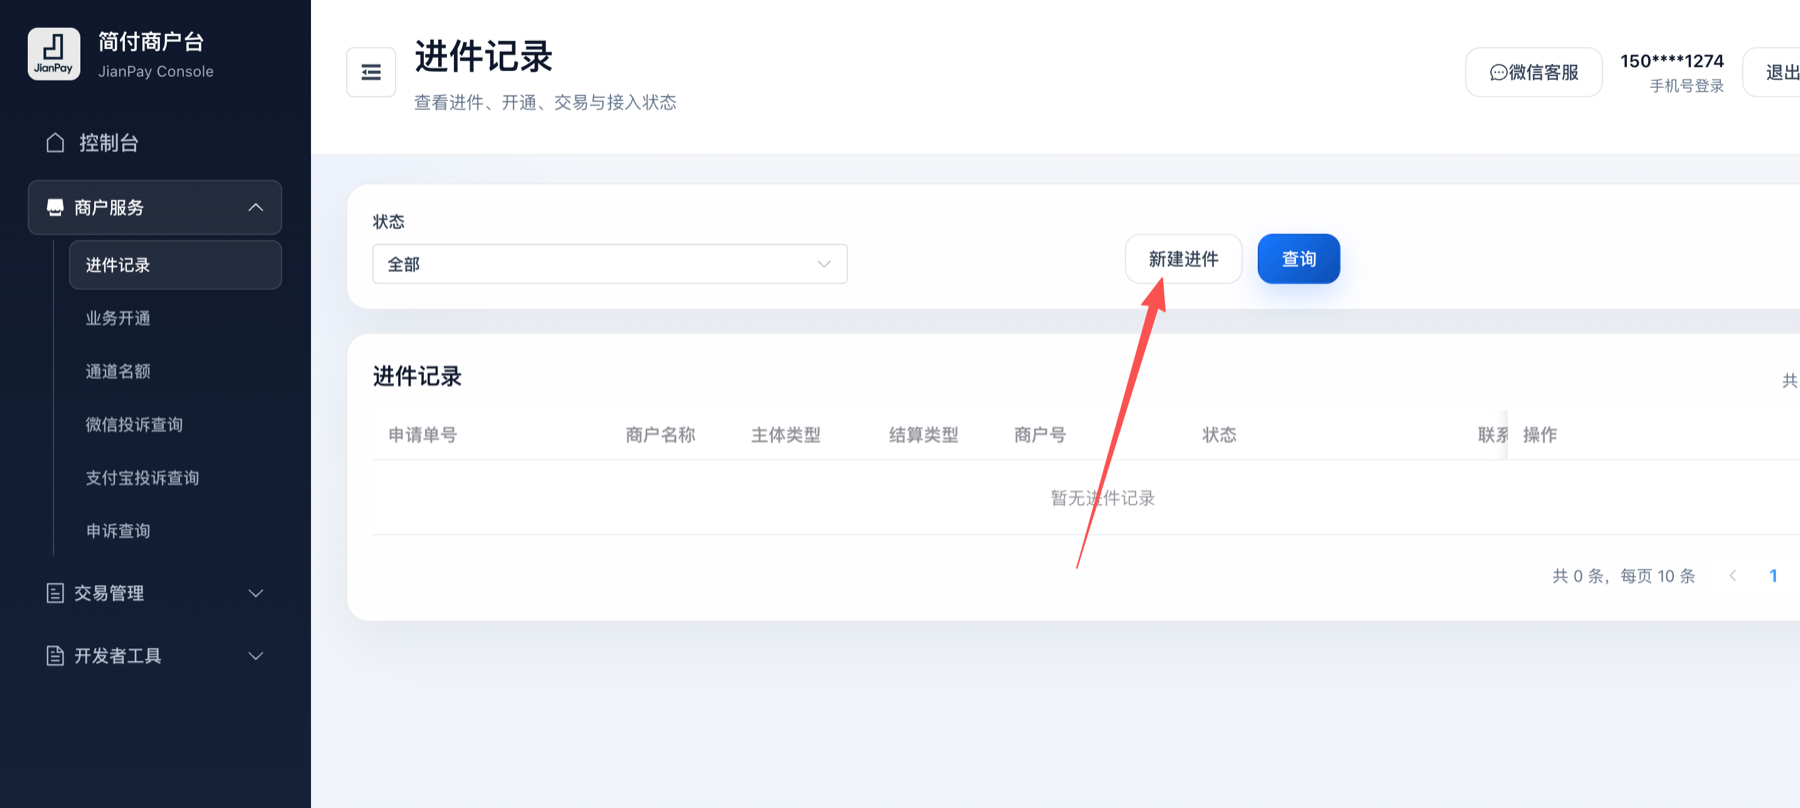Open 通道名额 submenu item
The image size is (1800, 808).
pyautogui.click(x=175, y=371)
